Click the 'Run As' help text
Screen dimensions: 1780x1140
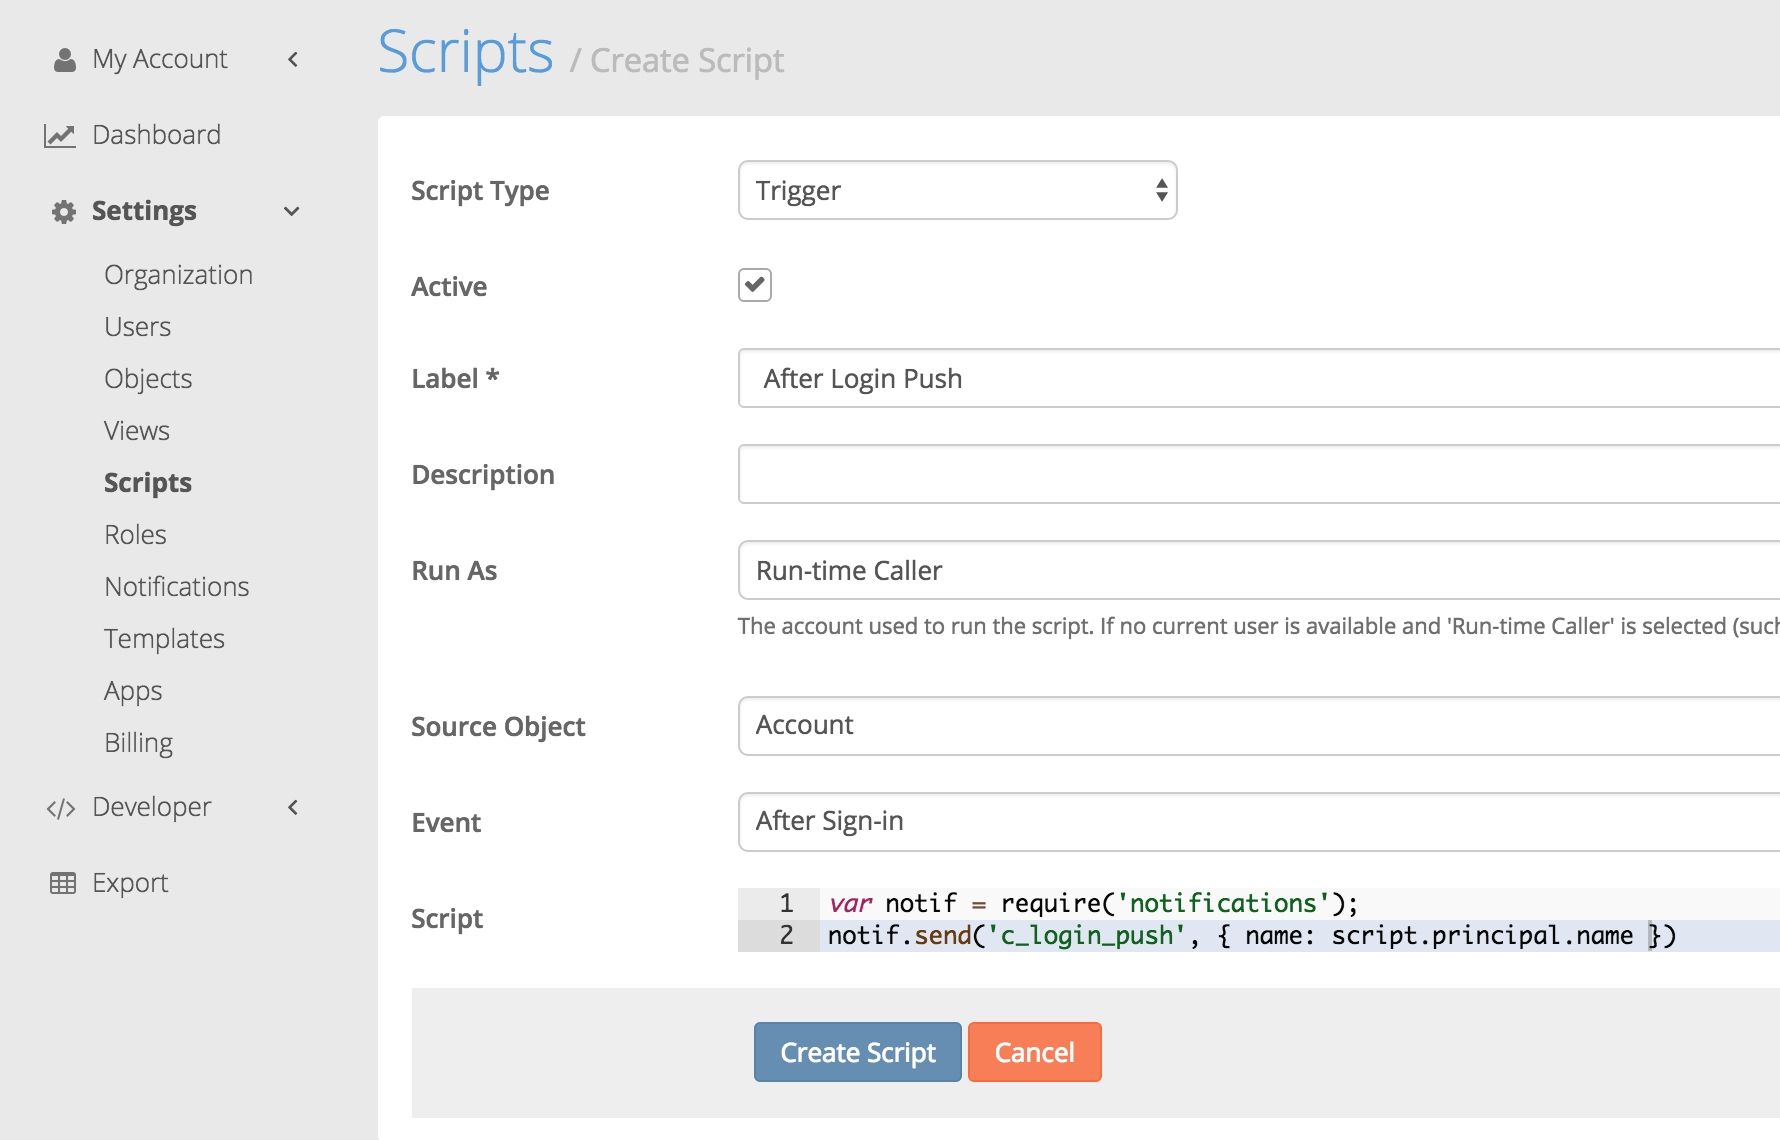click(1259, 626)
